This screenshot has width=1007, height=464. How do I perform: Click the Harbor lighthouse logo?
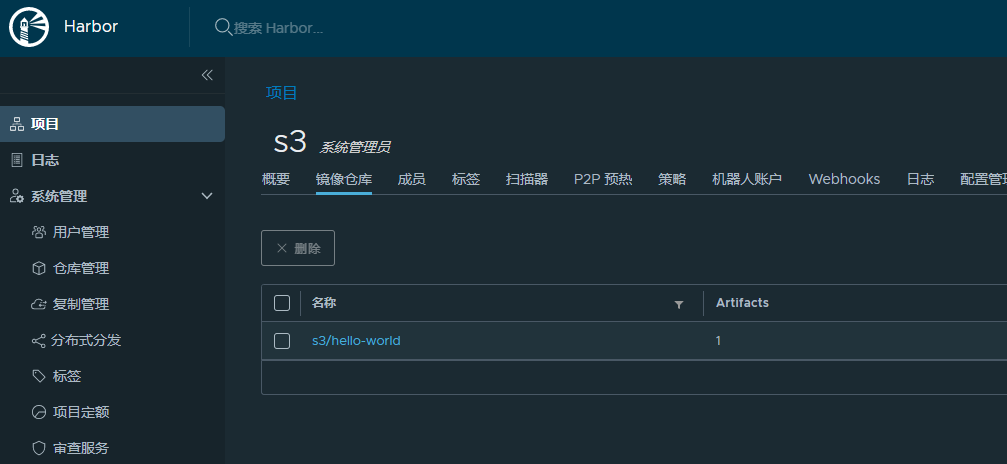coord(30,28)
